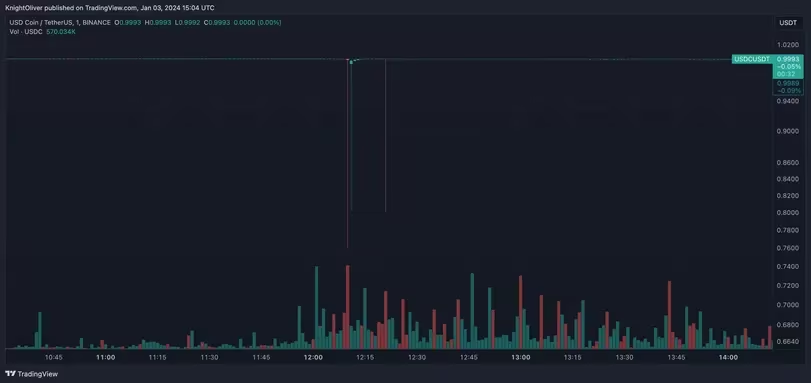Click the 0.8200 price axis label
Viewport: 811px width, 383px height.
(x=788, y=196)
